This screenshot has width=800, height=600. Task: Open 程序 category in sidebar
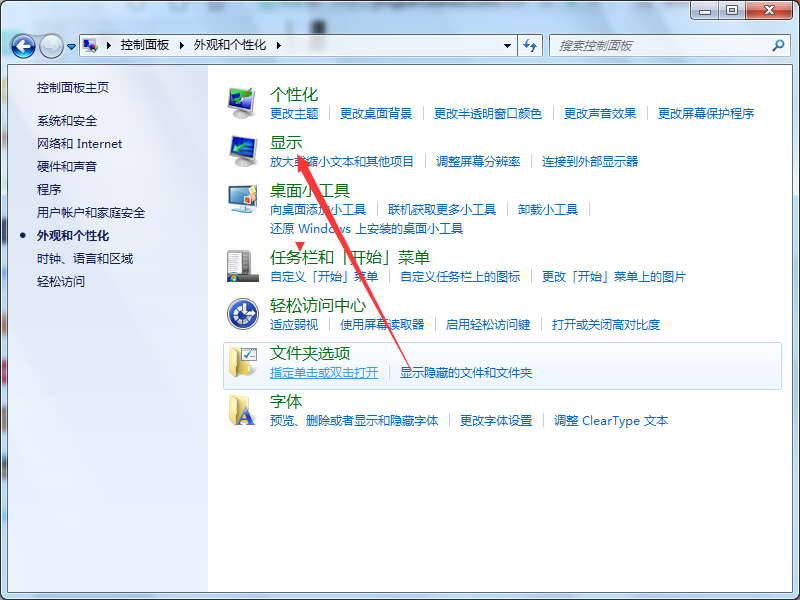[x=49, y=190]
